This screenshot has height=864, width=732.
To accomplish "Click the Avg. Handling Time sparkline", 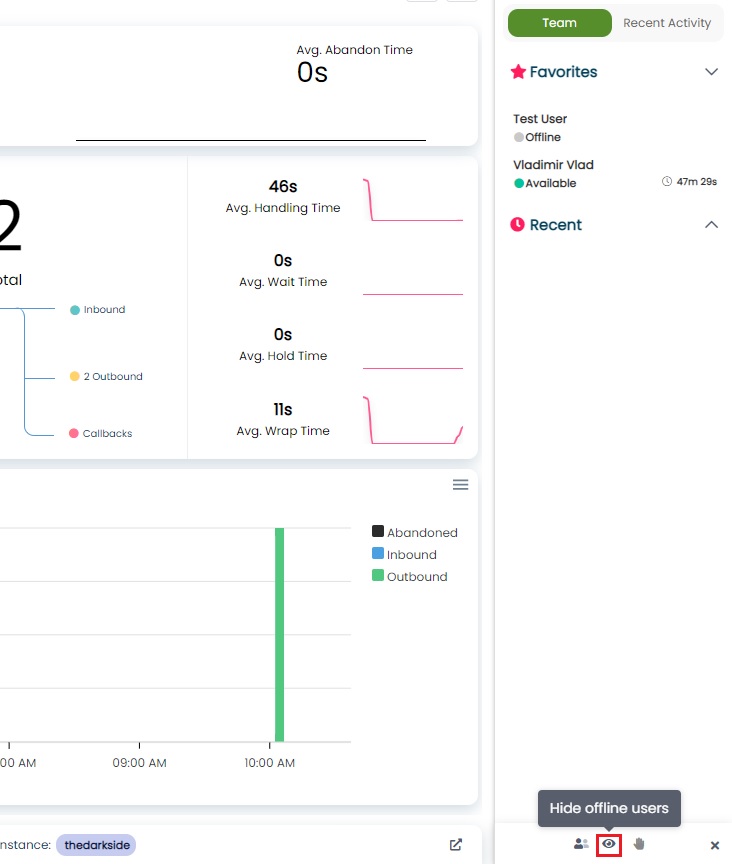I will tap(413, 199).
